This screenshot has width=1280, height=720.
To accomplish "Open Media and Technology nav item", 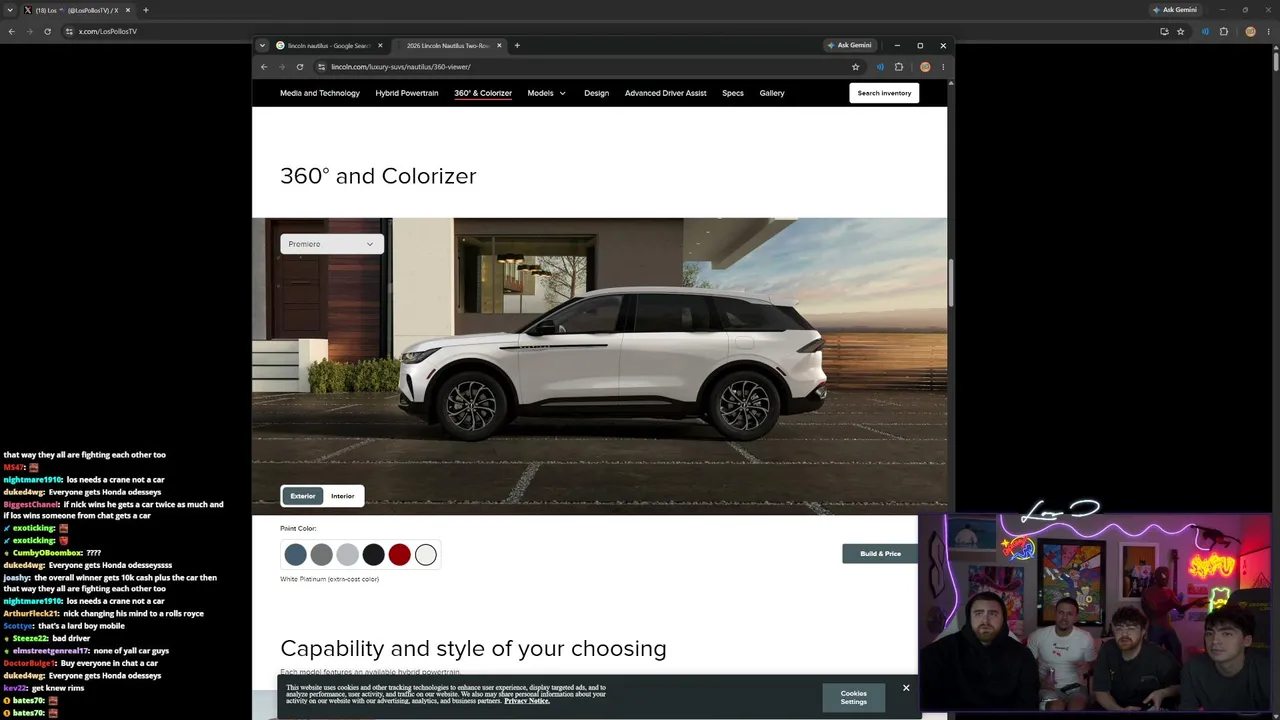I will coord(320,93).
